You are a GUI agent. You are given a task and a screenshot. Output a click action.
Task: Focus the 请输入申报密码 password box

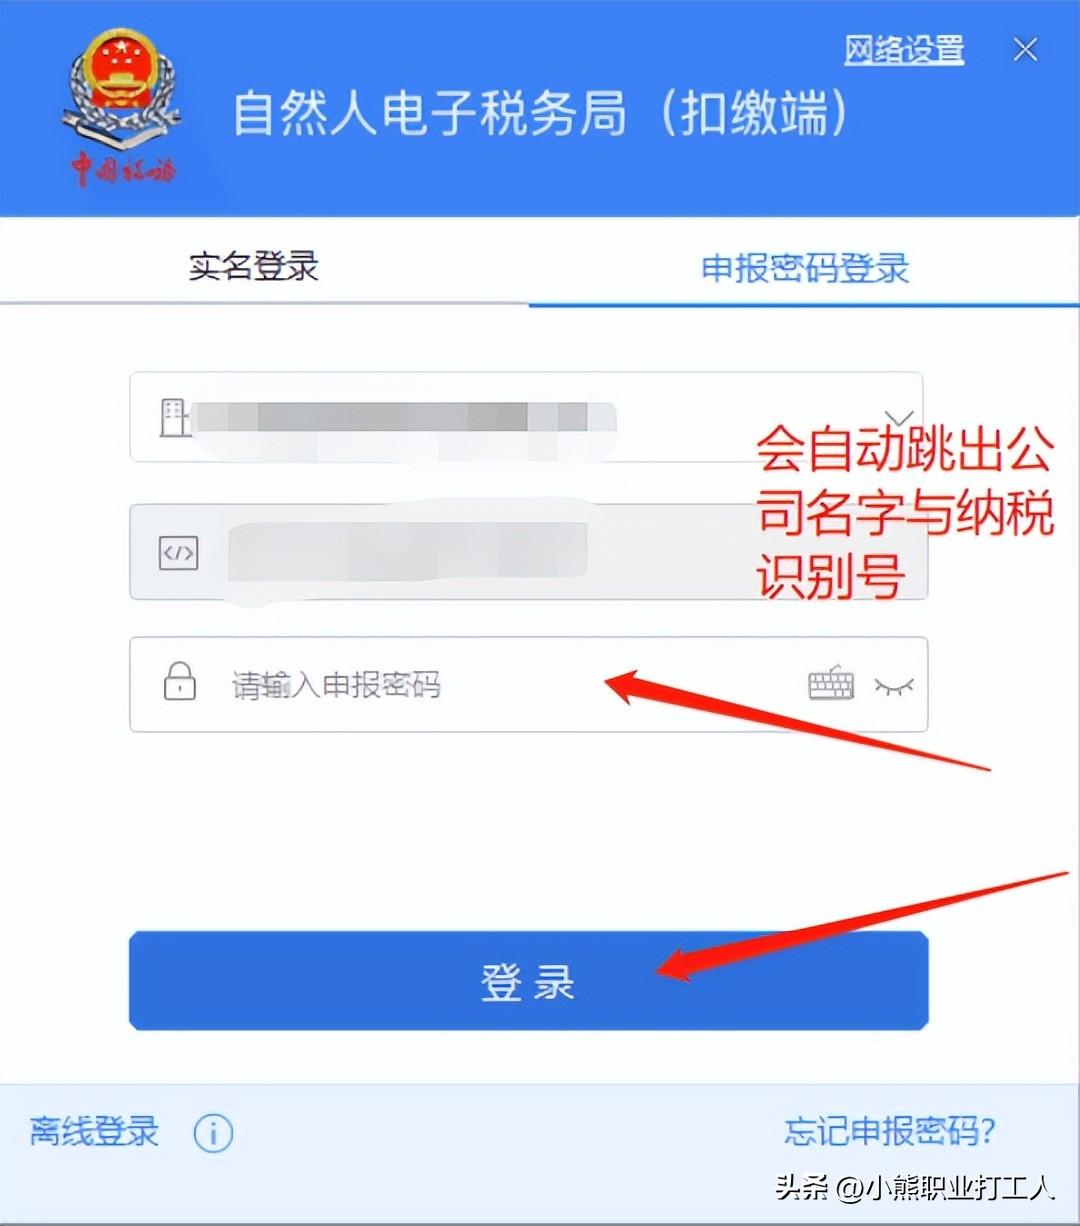pyautogui.click(x=528, y=684)
